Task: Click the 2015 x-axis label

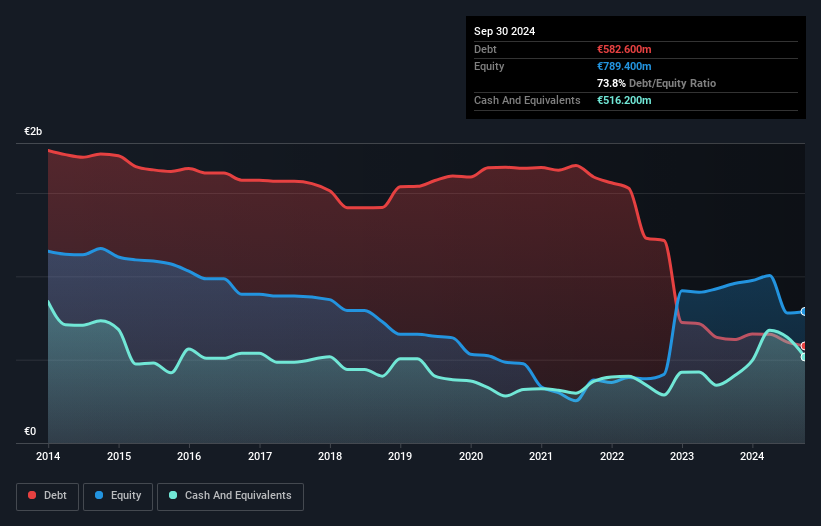Action: click(119, 456)
